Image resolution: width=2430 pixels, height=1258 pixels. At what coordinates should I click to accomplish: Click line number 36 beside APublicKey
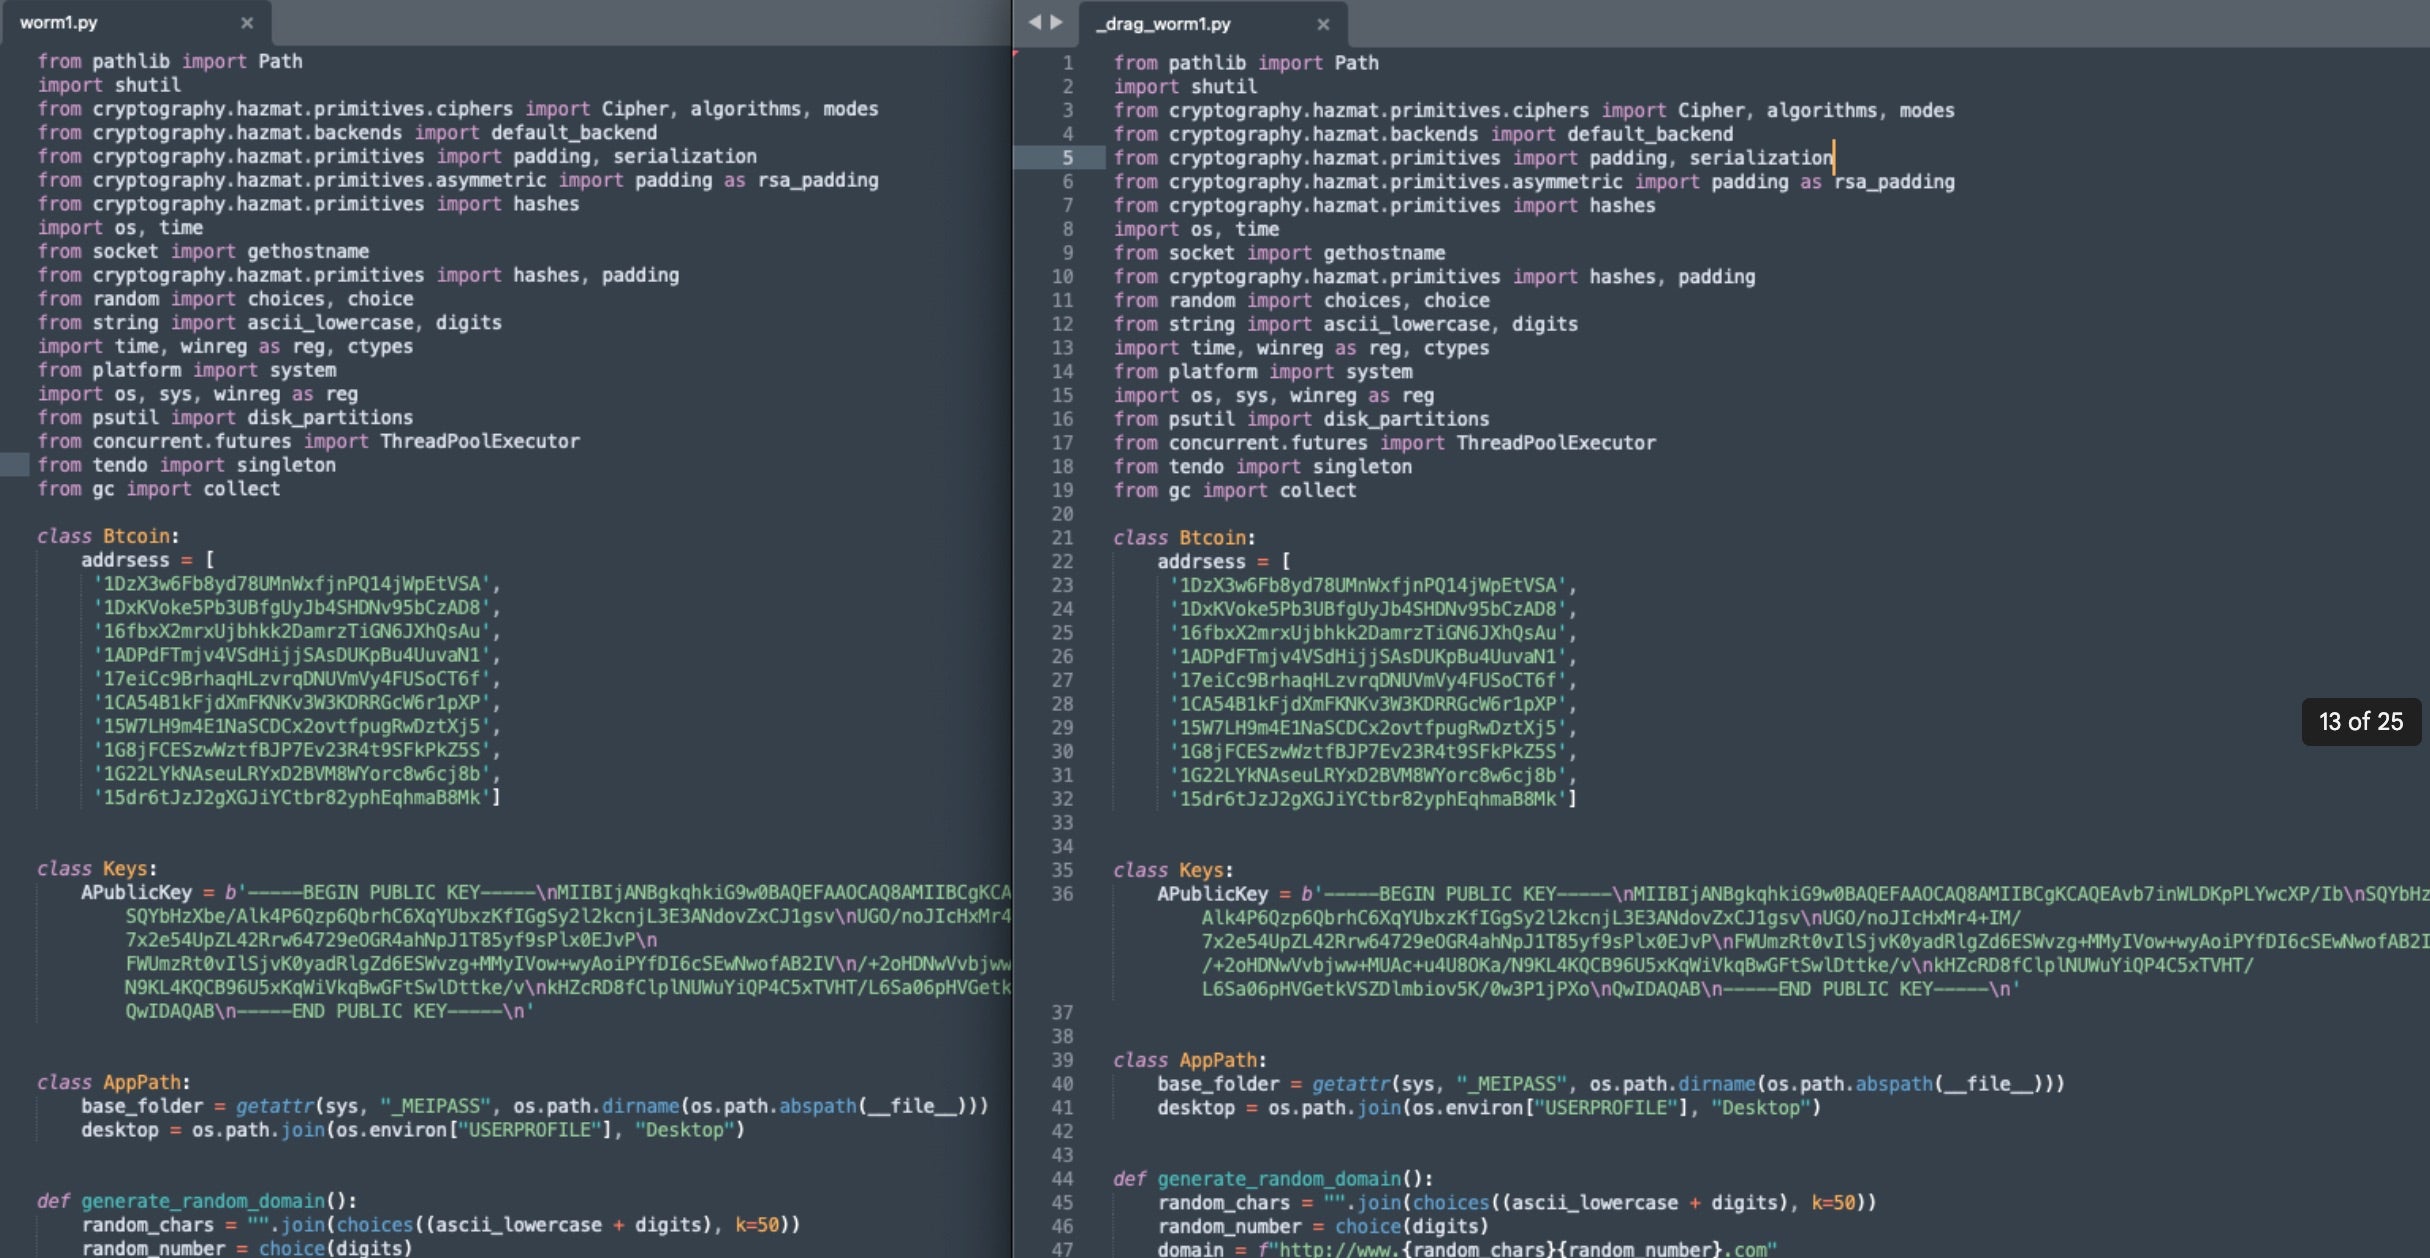tap(1062, 894)
